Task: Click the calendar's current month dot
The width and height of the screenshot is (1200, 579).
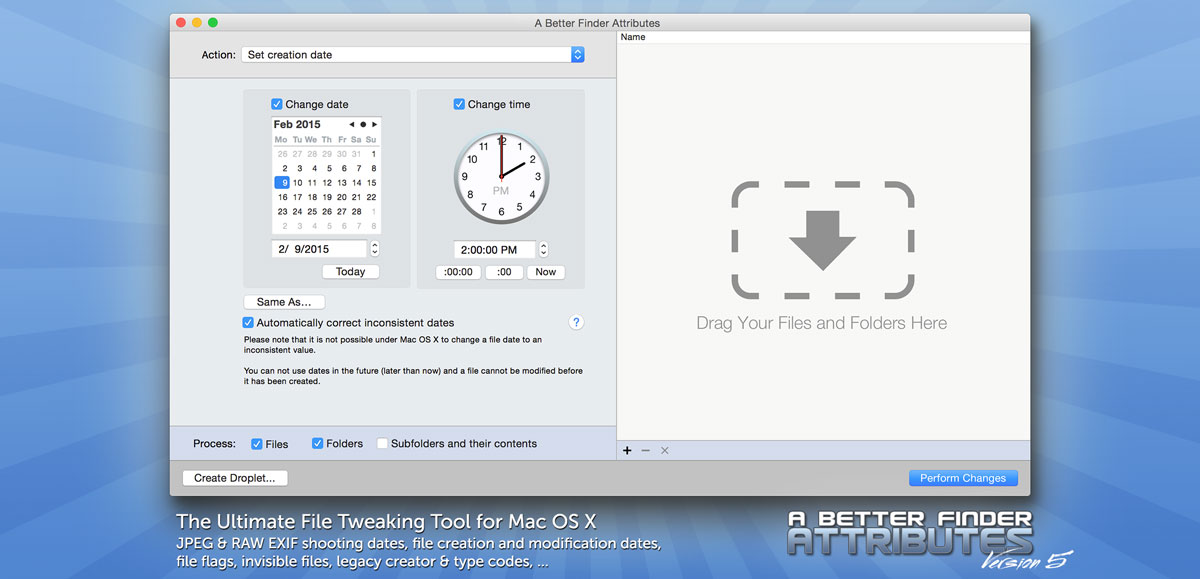Action: coord(363,125)
